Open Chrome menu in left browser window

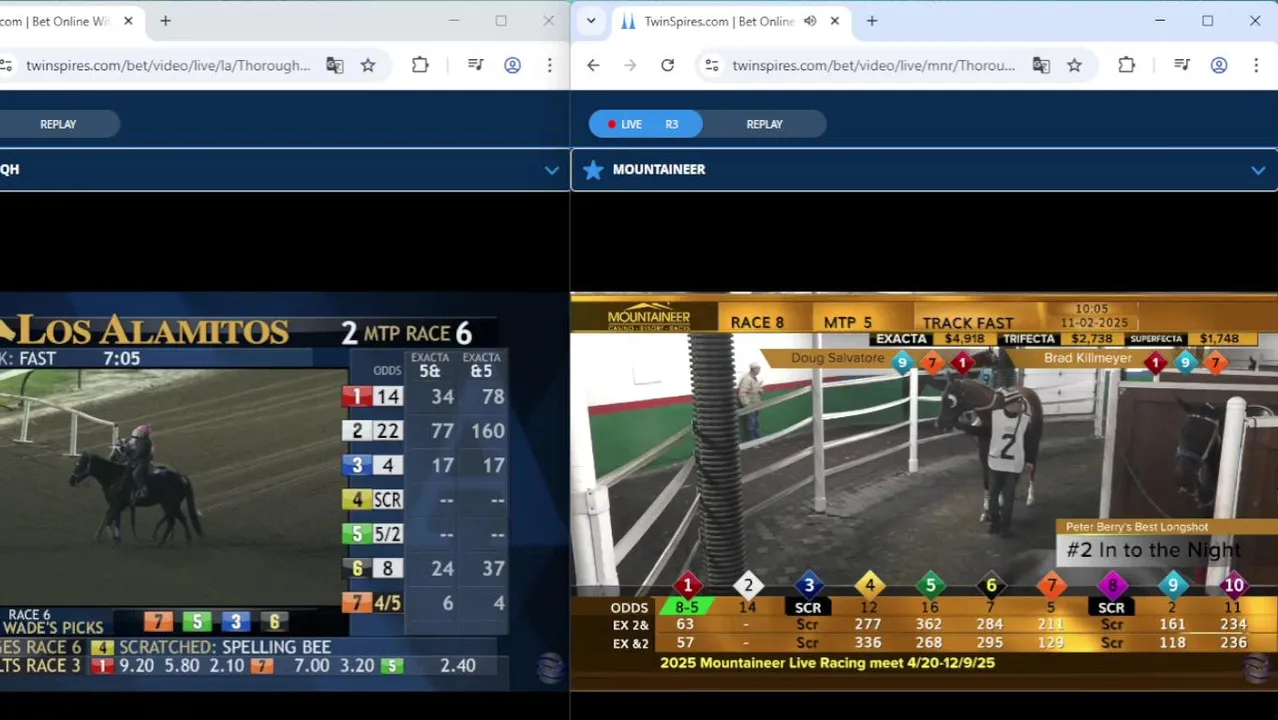[x=549, y=65]
